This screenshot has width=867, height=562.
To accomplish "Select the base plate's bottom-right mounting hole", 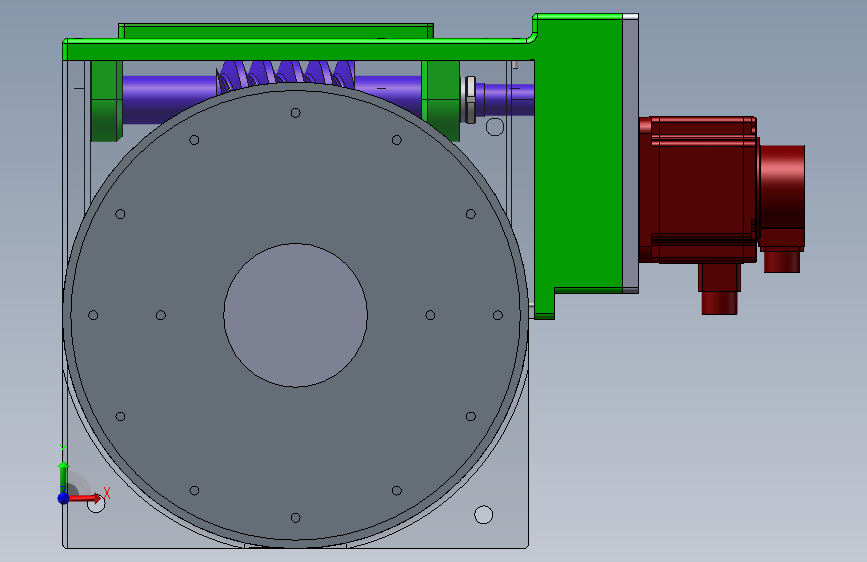I will pyautogui.click(x=484, y=514).
